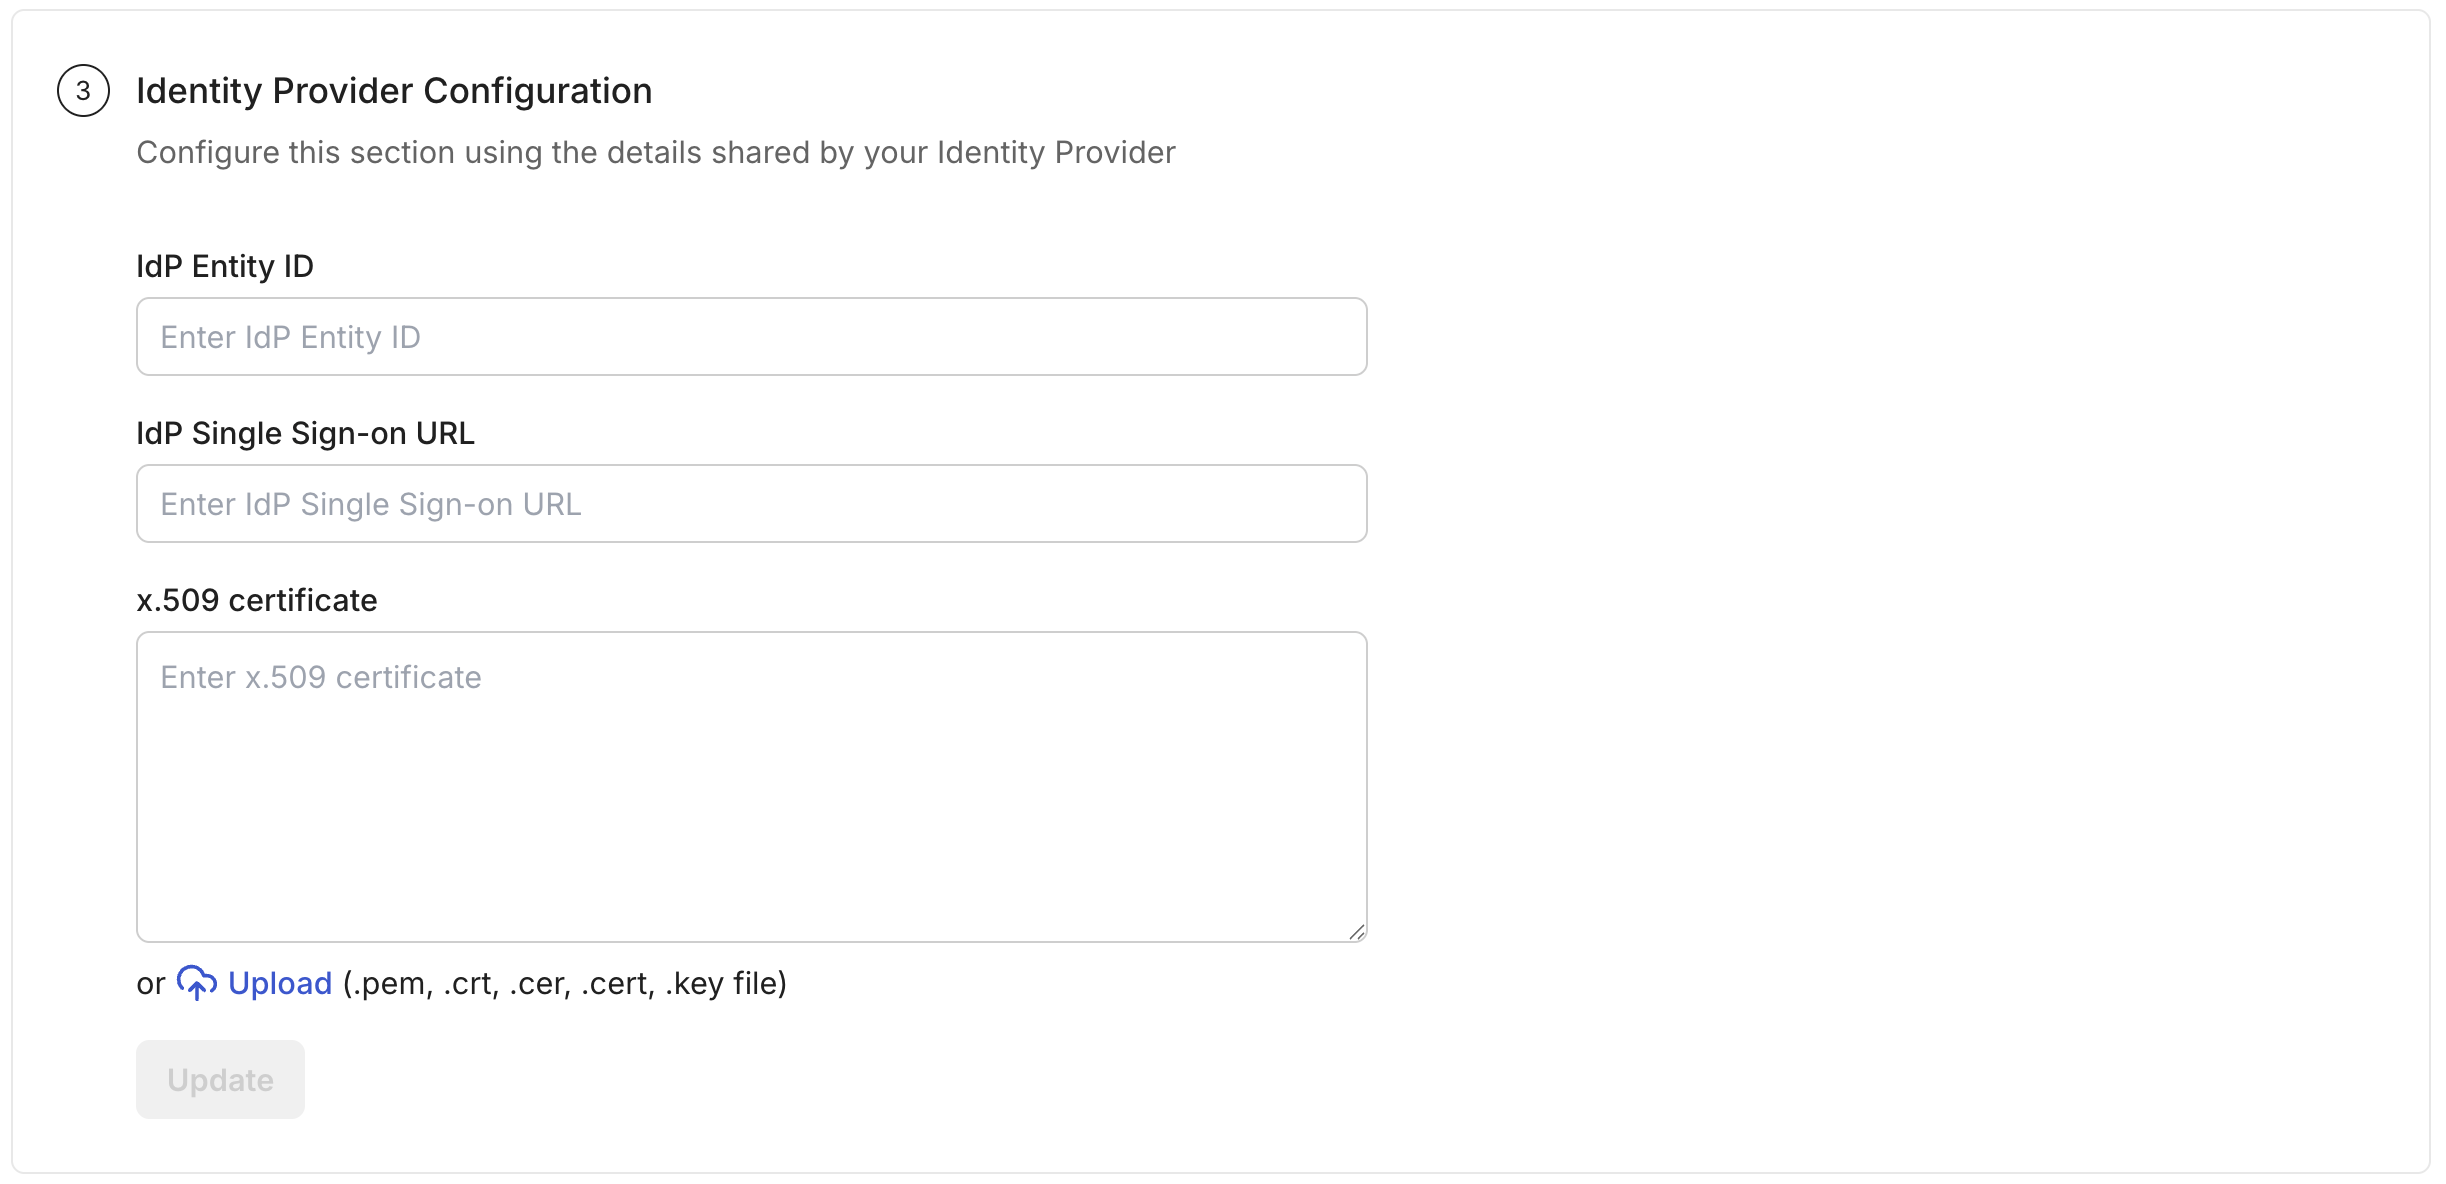Click the 'Enter x.509 certificate' placeholder
The width and height of the screenshot is (2446, 1184).
(319, 676)
